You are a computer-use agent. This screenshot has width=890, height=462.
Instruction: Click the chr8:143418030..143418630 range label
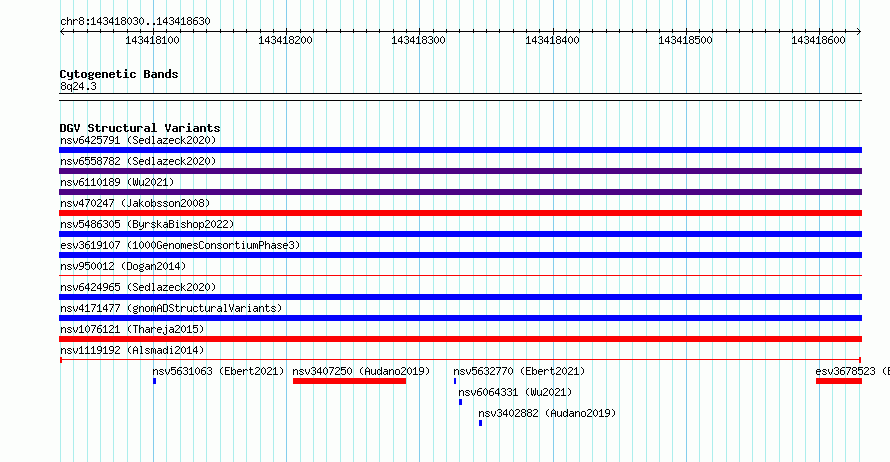point(135,22)
